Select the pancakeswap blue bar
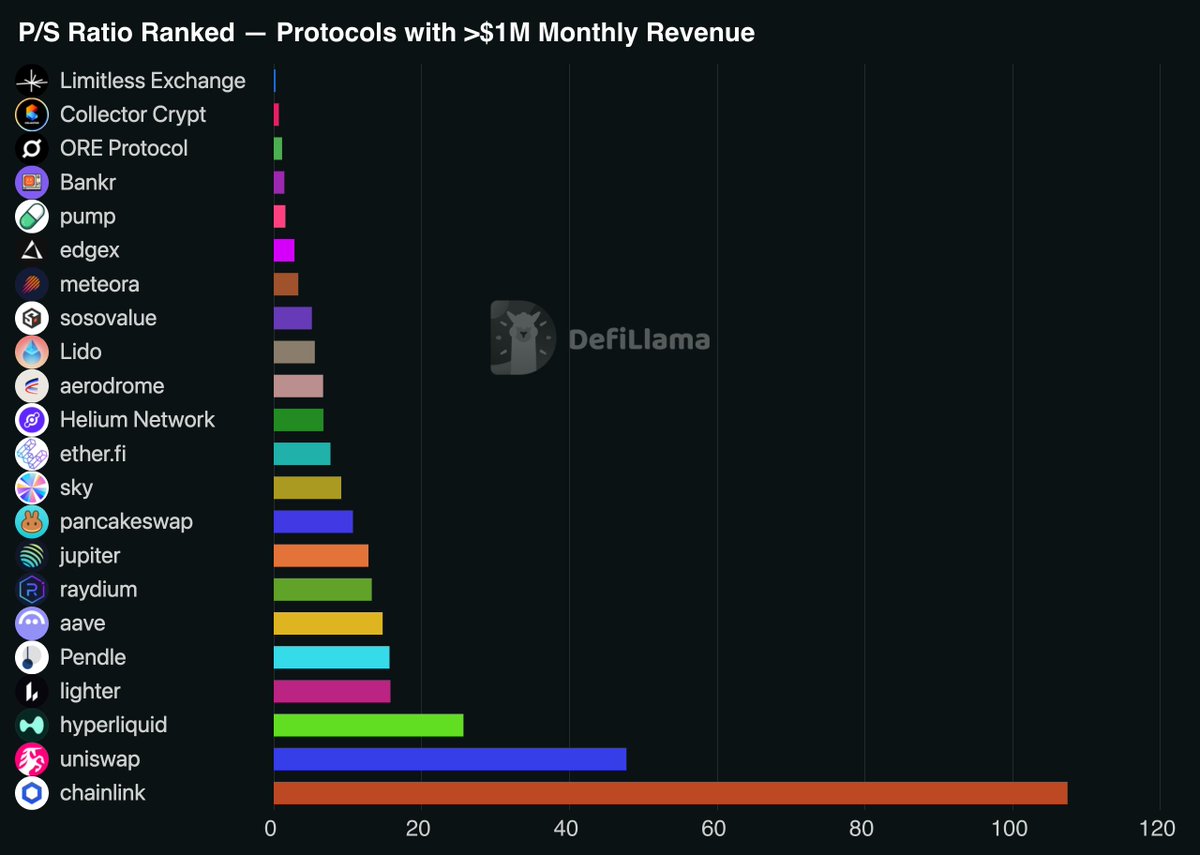 tap(313, 521)
